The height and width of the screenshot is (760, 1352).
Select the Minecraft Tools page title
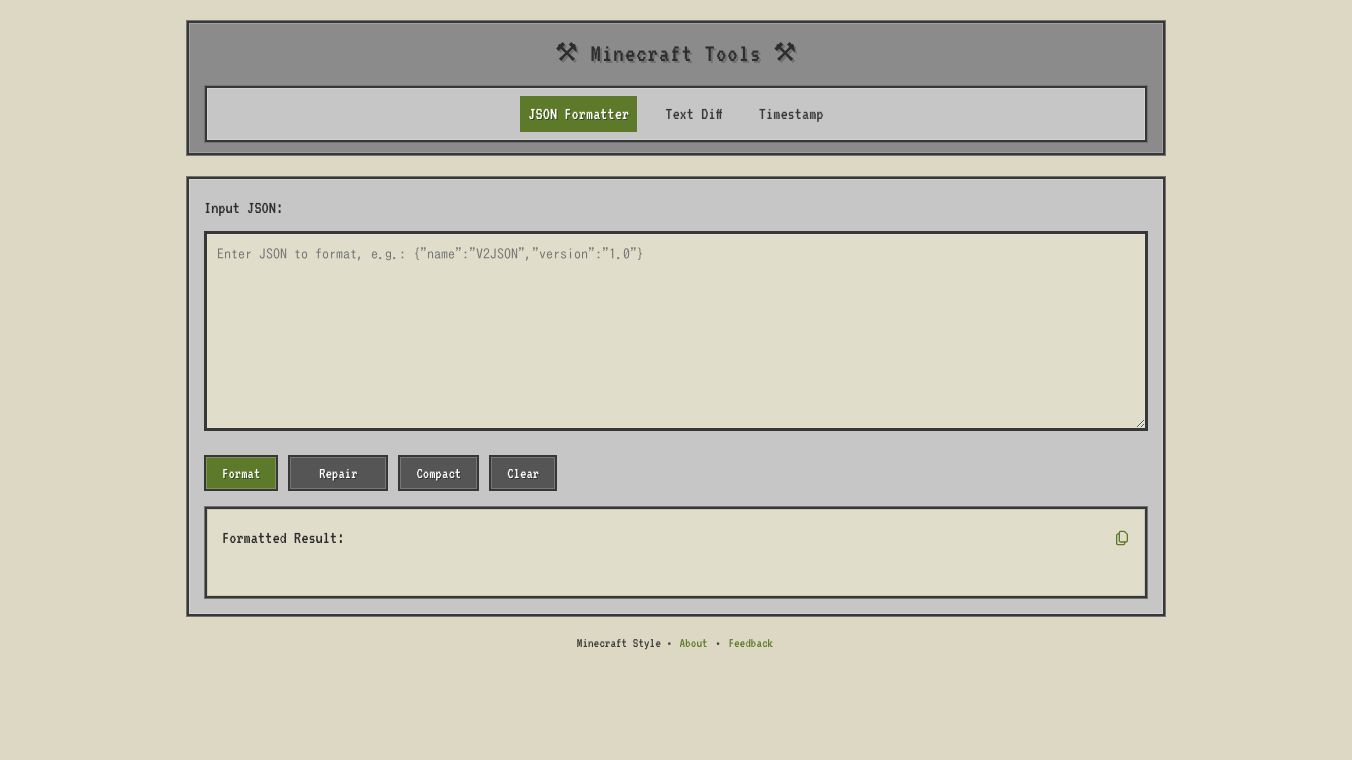tap(676, 53)
